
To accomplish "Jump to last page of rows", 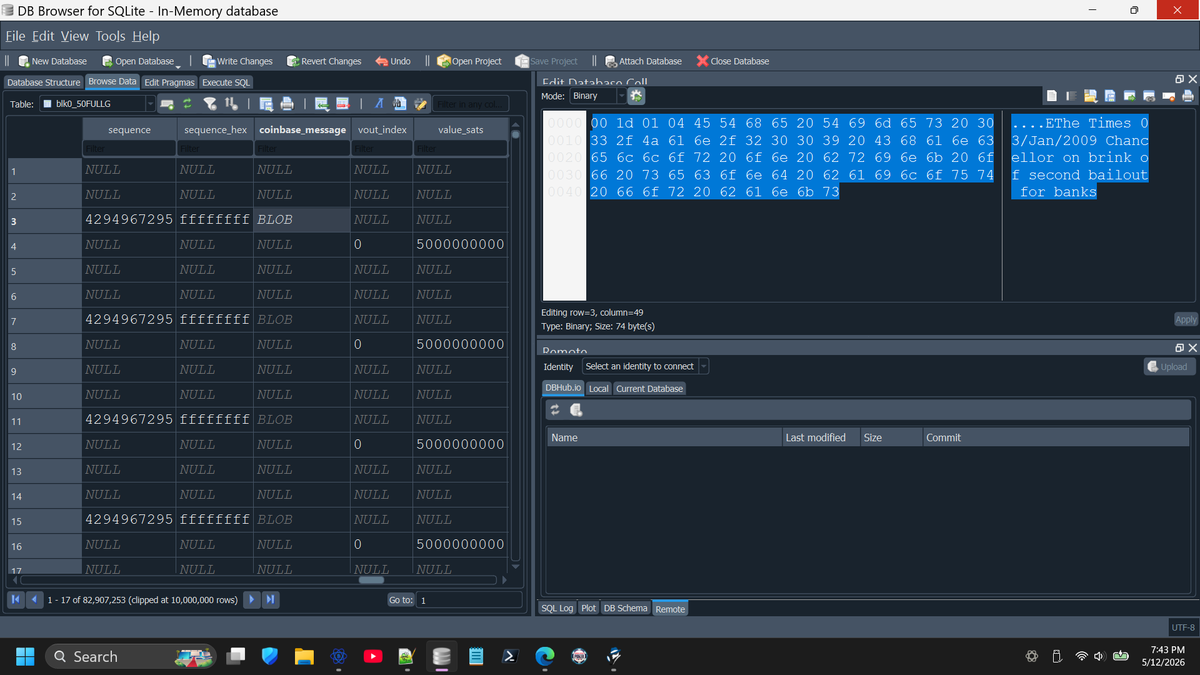I will pos(270,599).
